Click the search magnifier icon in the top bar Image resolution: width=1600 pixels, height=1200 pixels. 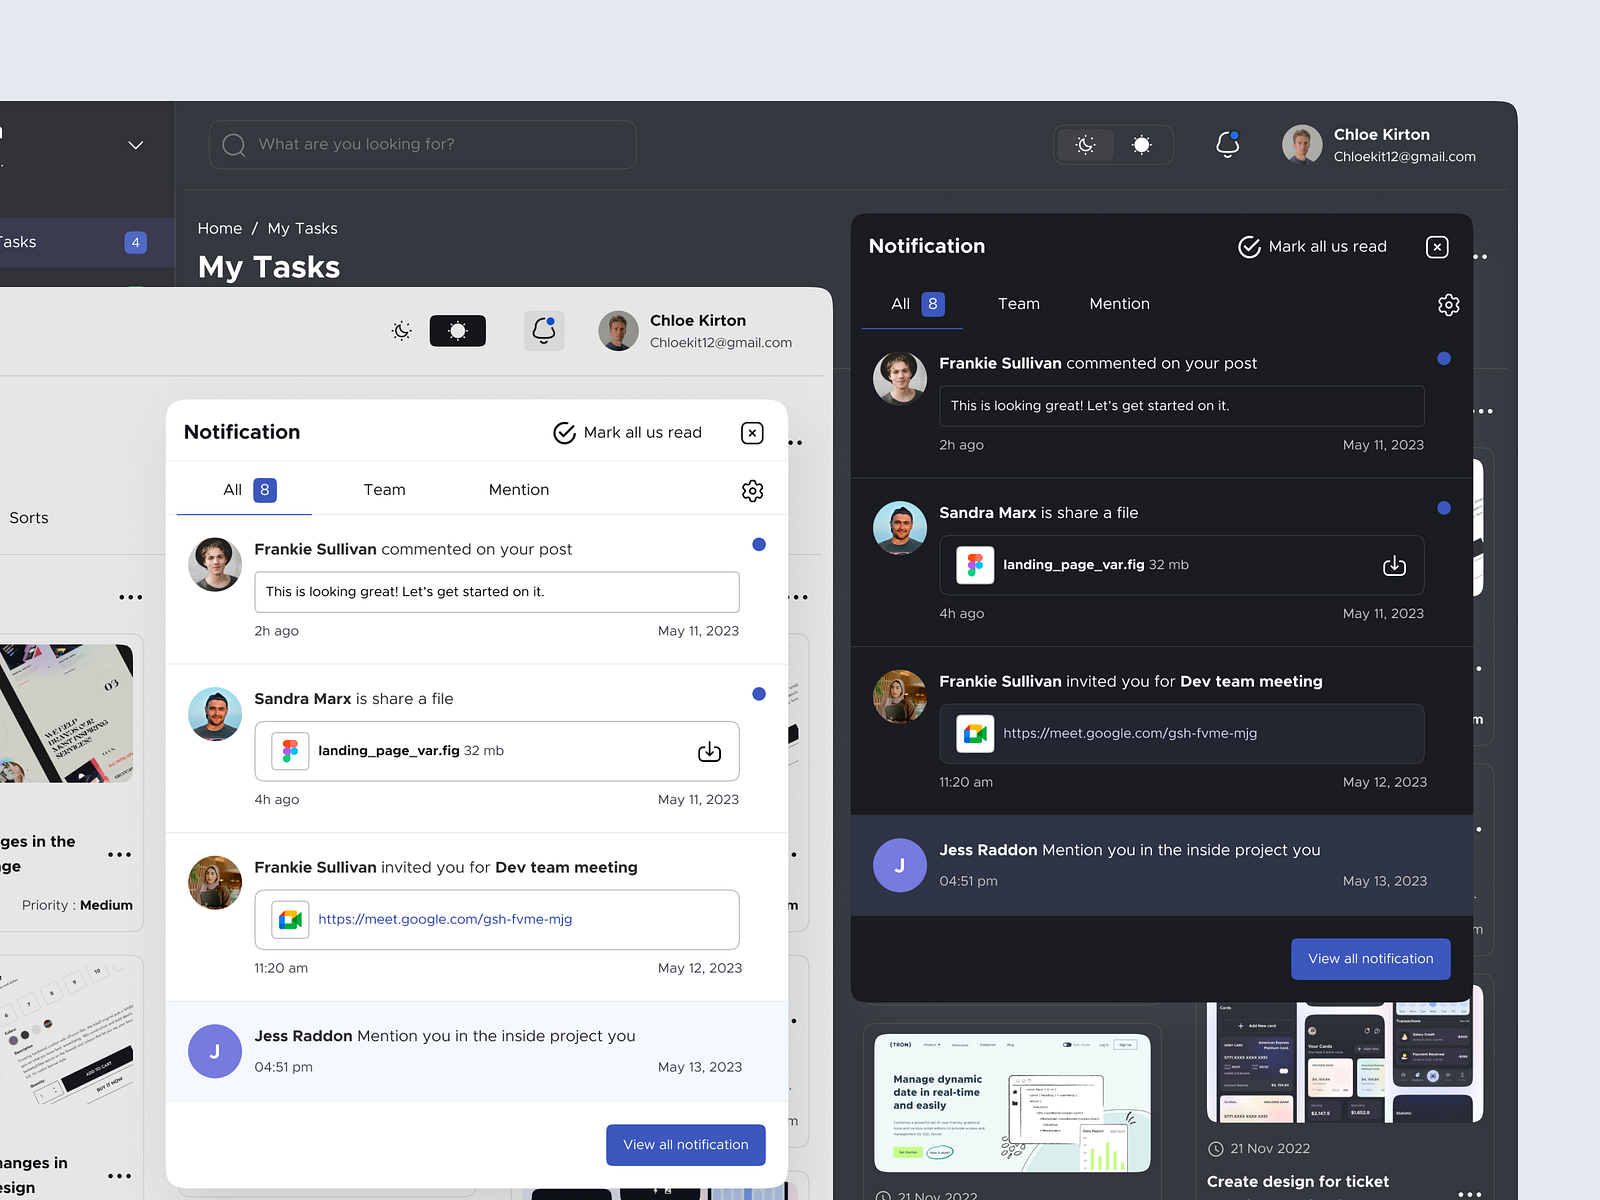click(x=233, y=144)
